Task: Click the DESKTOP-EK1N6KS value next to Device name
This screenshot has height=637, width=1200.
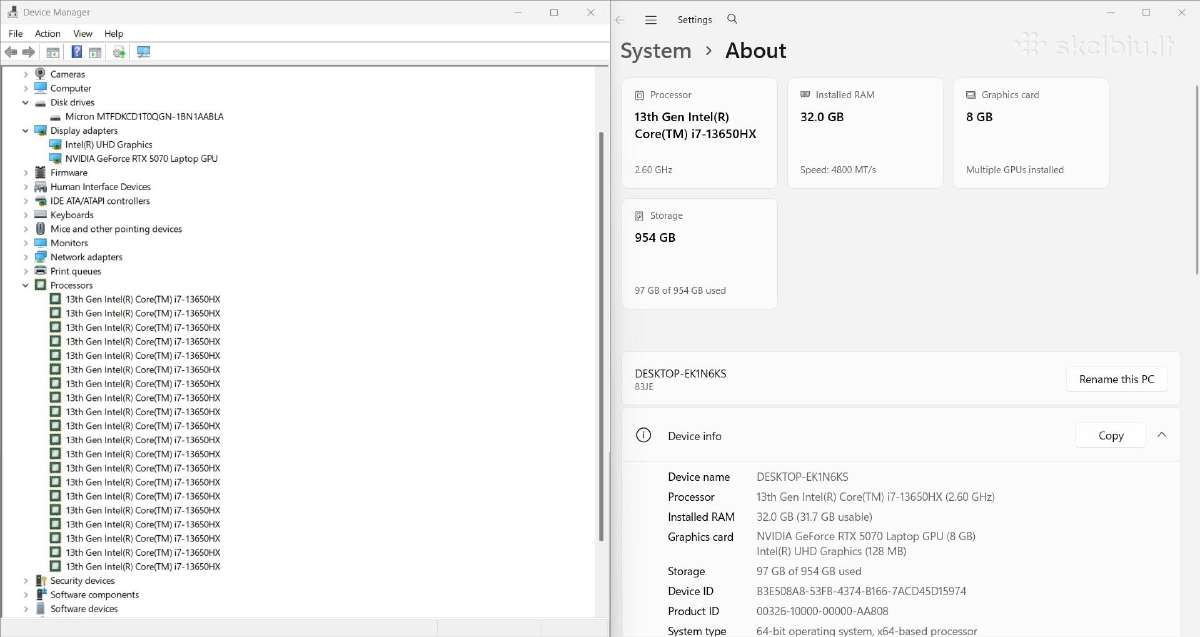Action: (x=802, y=477)
